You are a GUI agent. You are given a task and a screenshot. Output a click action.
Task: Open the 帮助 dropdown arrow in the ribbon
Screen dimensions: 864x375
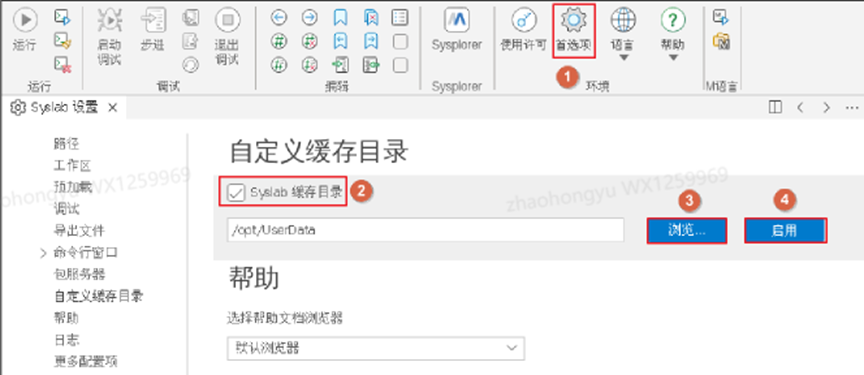(673, 57)
